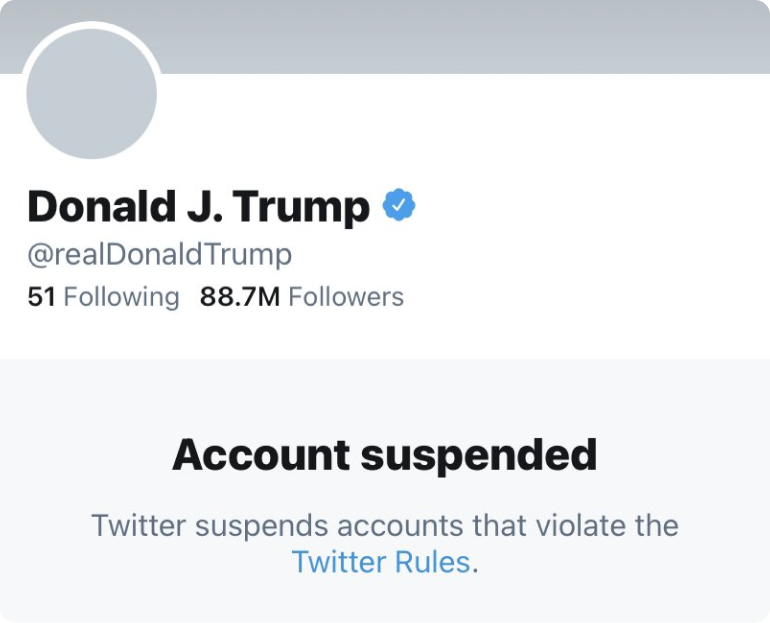Select the @realDonaldTrump handle
This screenshot has height=623, width=770.
click(x=159, y=254)
